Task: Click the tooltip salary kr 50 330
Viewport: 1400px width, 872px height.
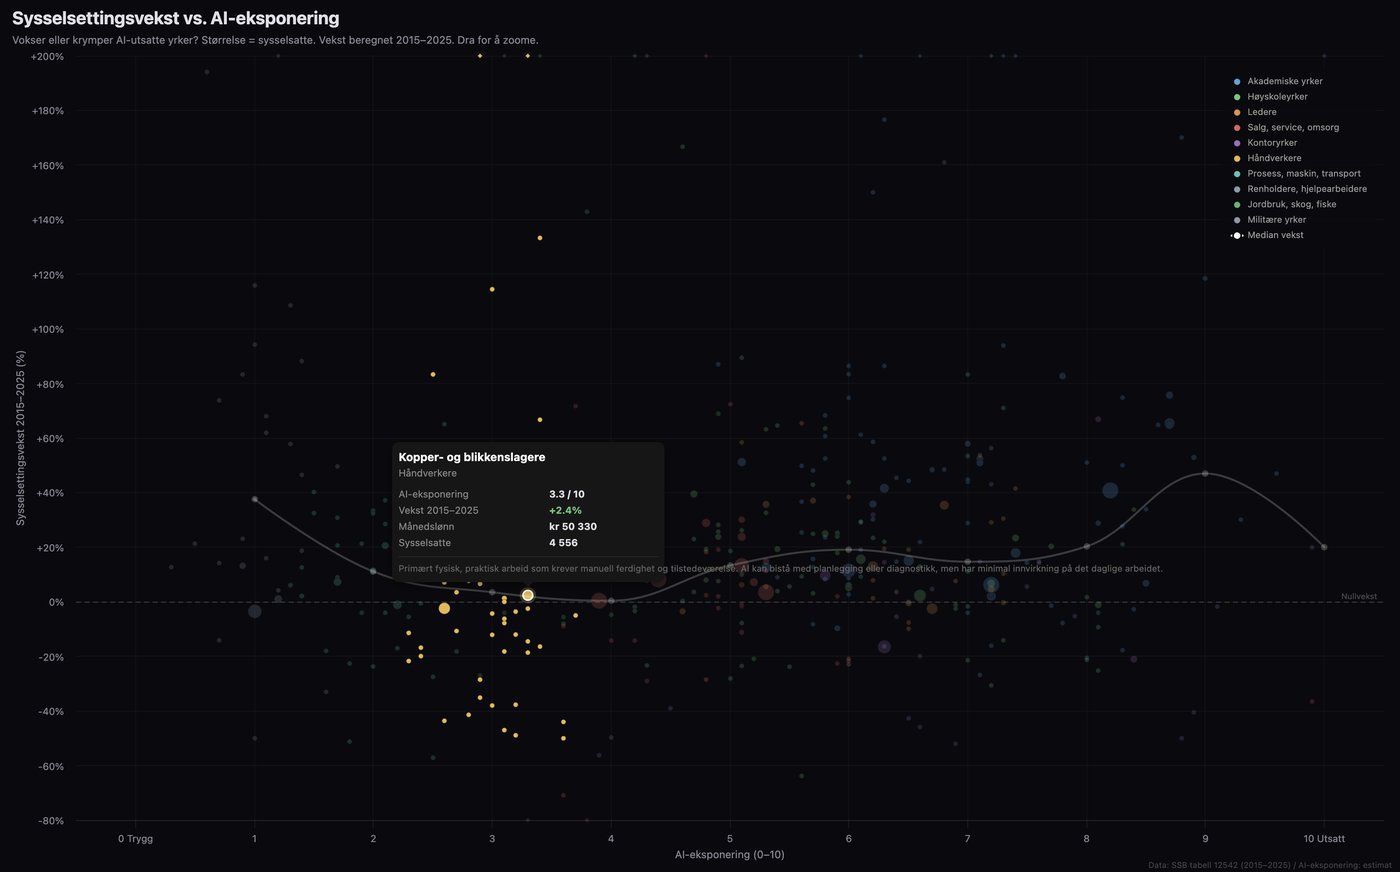Action: click(x=573, y=527)
